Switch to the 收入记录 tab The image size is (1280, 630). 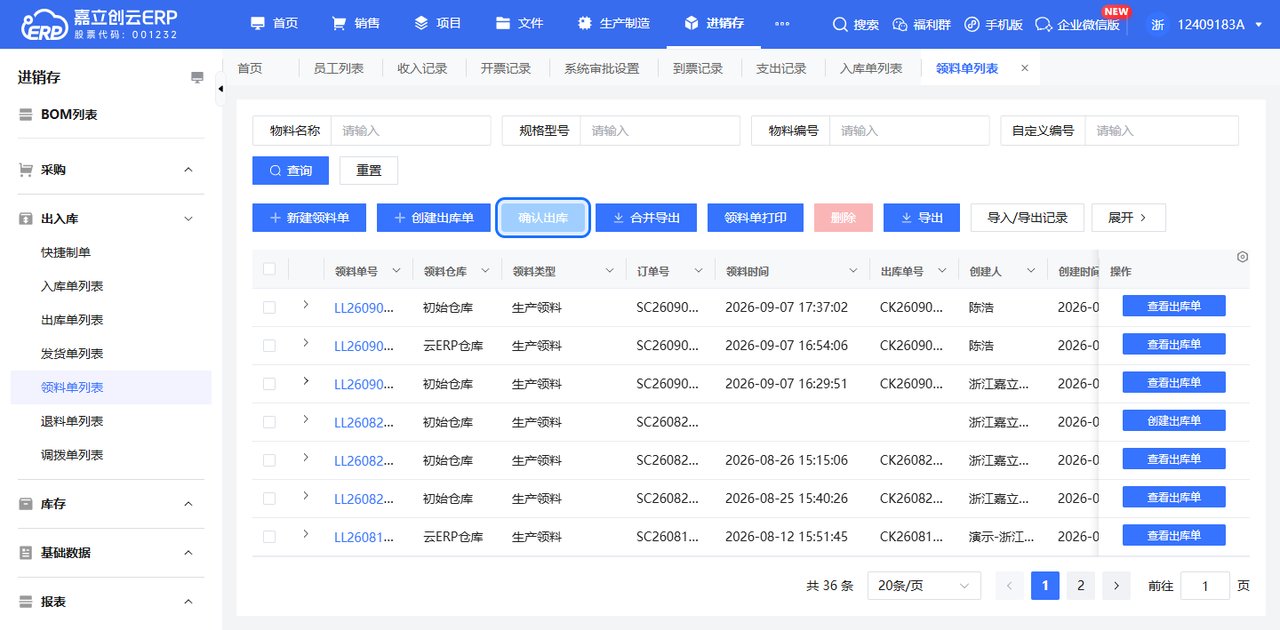tap(422, 68)
